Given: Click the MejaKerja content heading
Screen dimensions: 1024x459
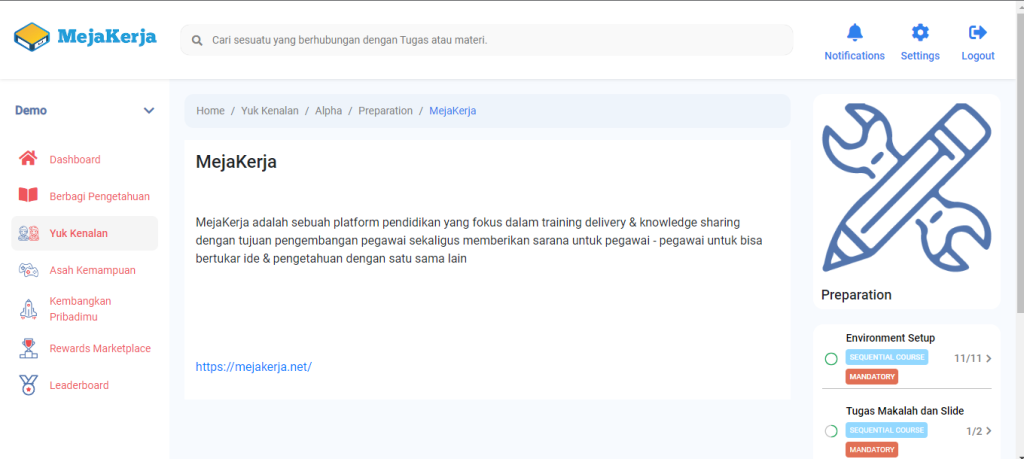Looking at the screenshot, I should 236,162.
